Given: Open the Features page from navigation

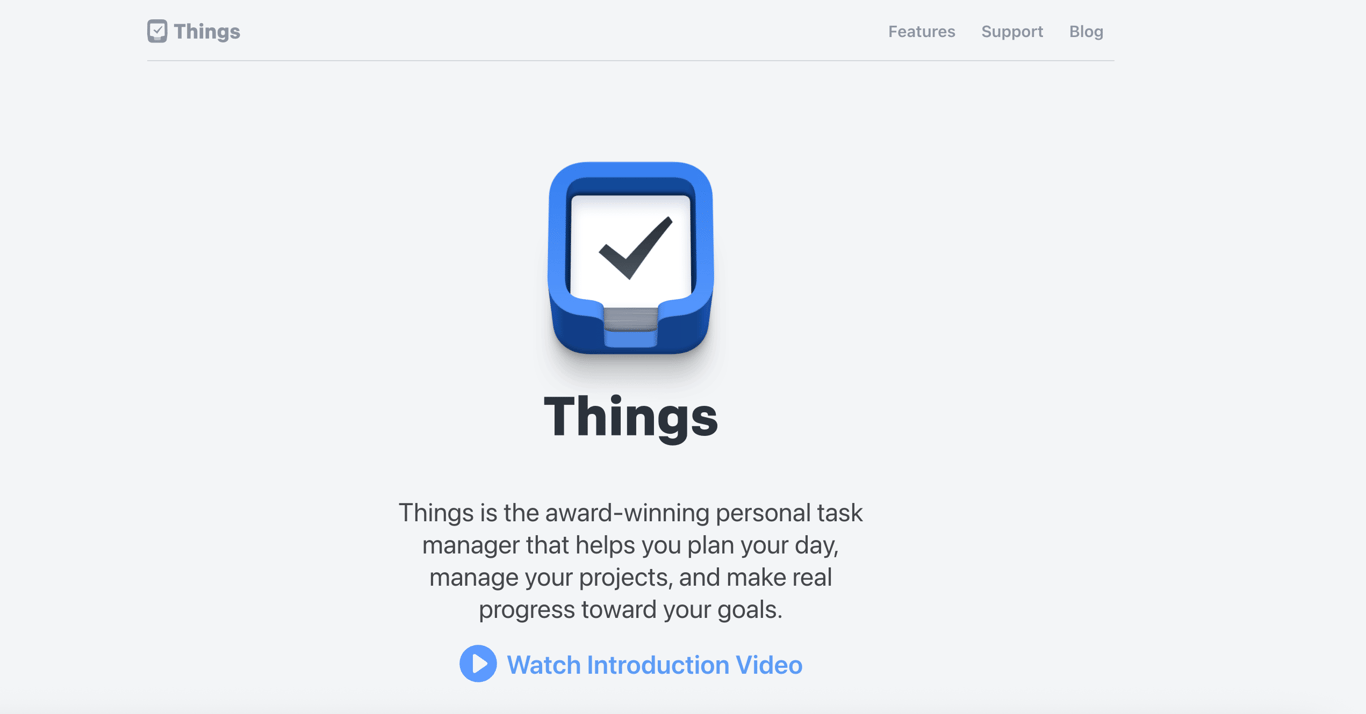Looking at the screenshot, I should coord(921,32).
